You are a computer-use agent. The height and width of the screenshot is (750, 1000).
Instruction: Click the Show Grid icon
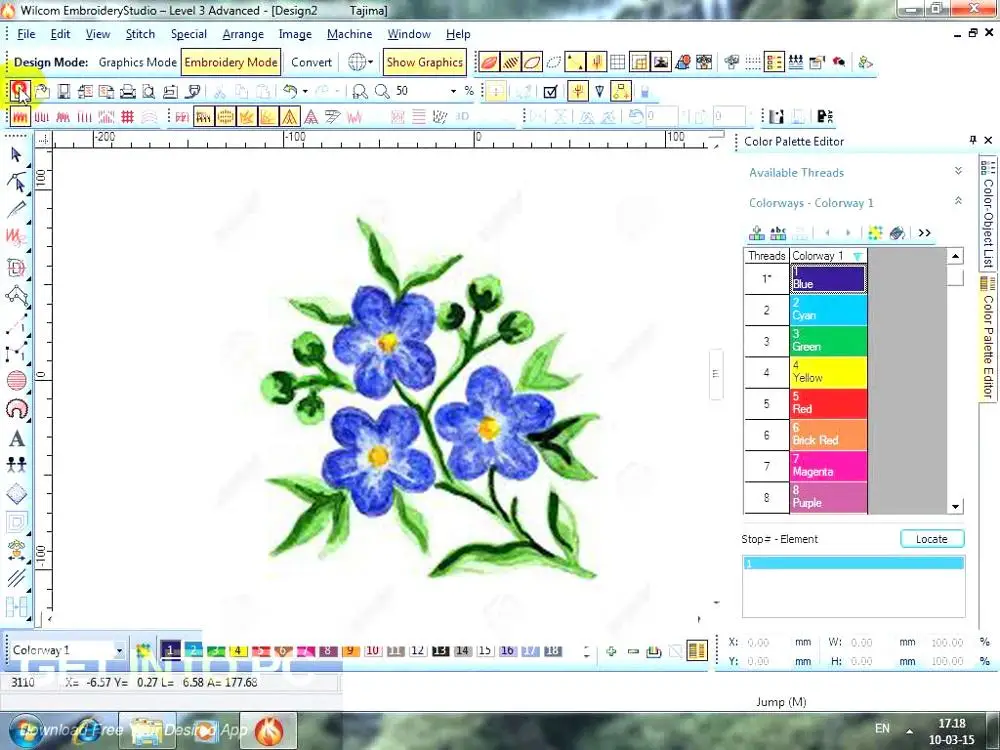coord(618,62)
